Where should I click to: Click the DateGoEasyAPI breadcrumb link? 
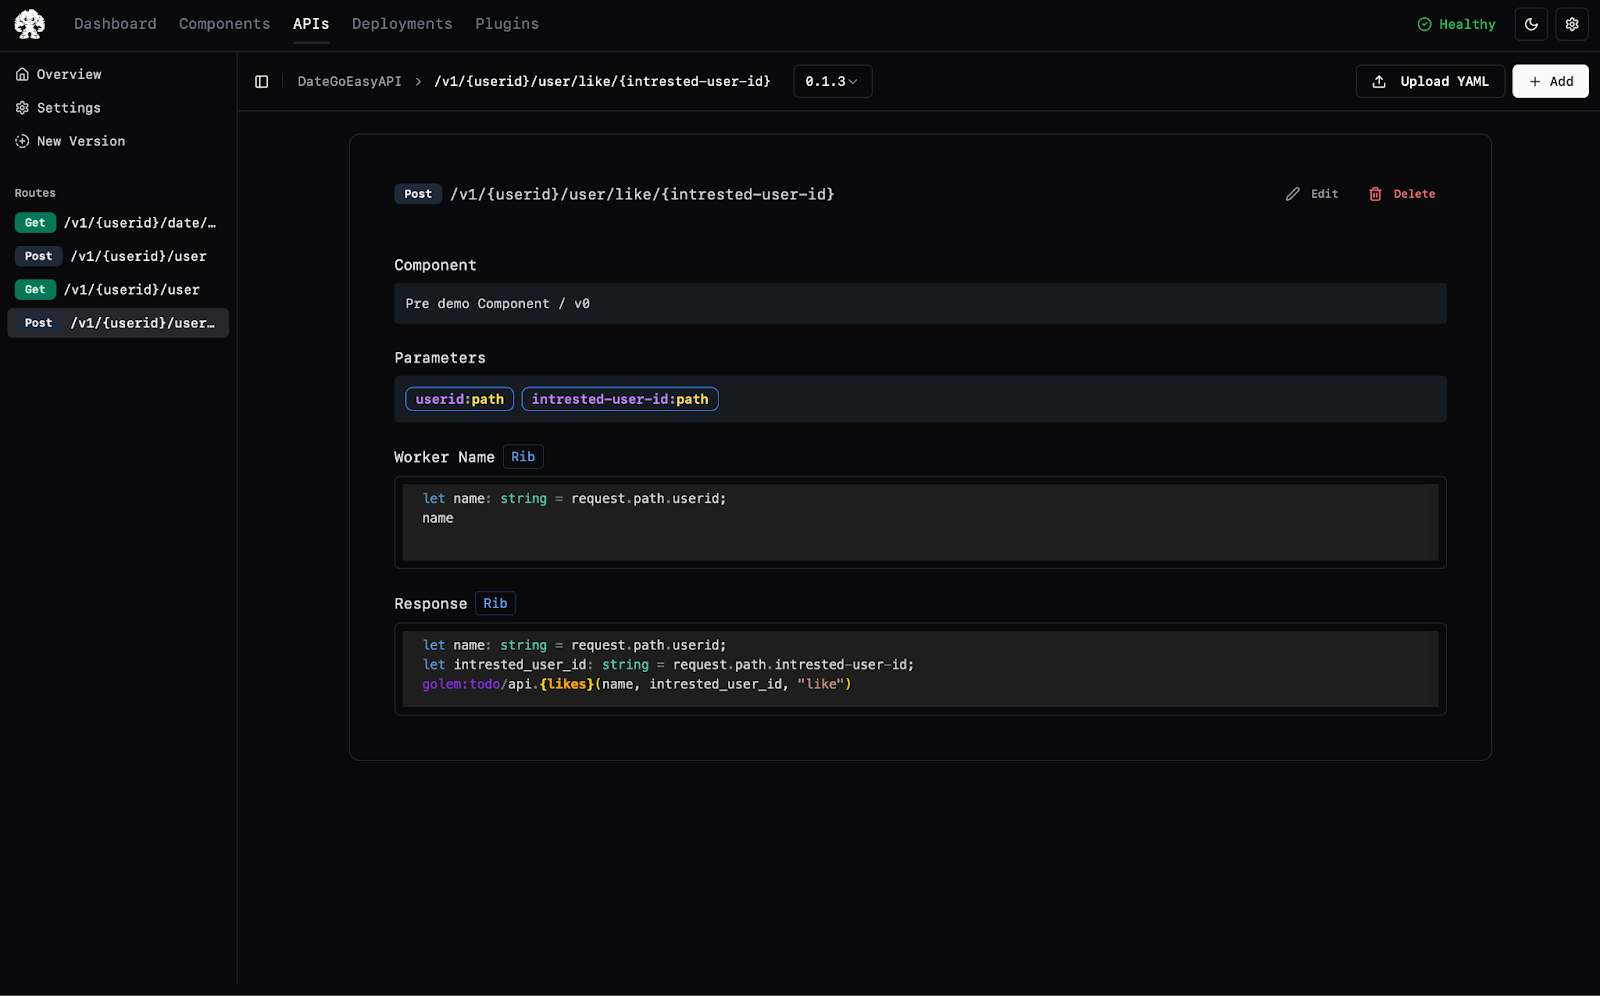pos(349,82)
